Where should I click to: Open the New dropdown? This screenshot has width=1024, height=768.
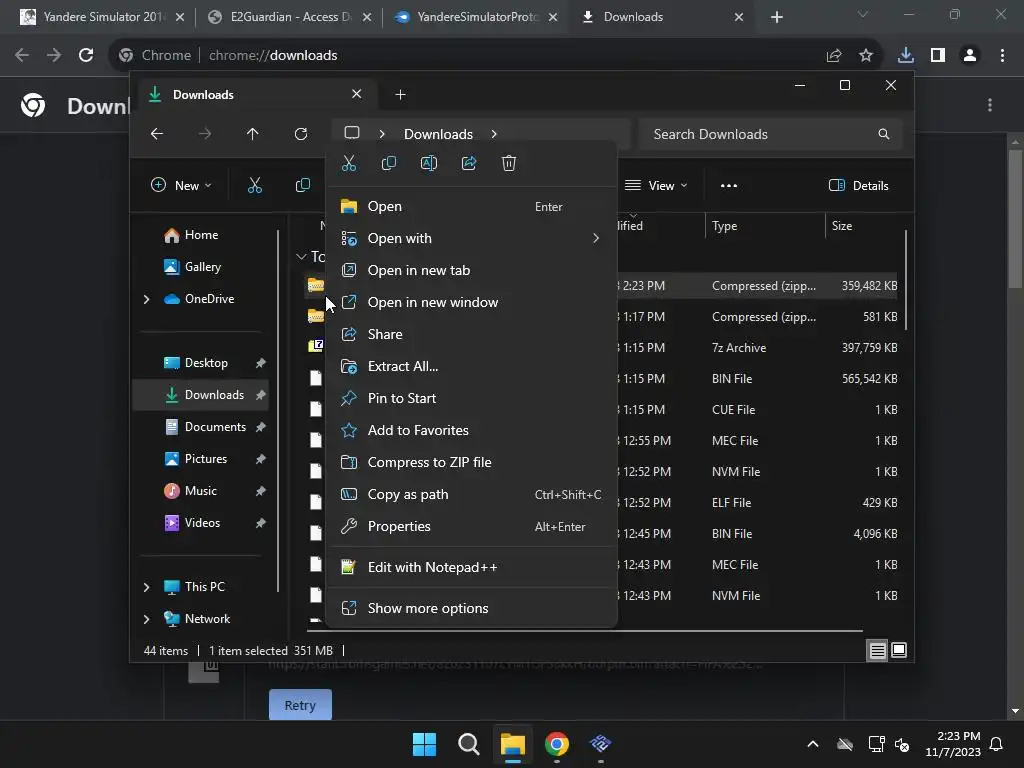pyautogui.click(x=182, y=185)
